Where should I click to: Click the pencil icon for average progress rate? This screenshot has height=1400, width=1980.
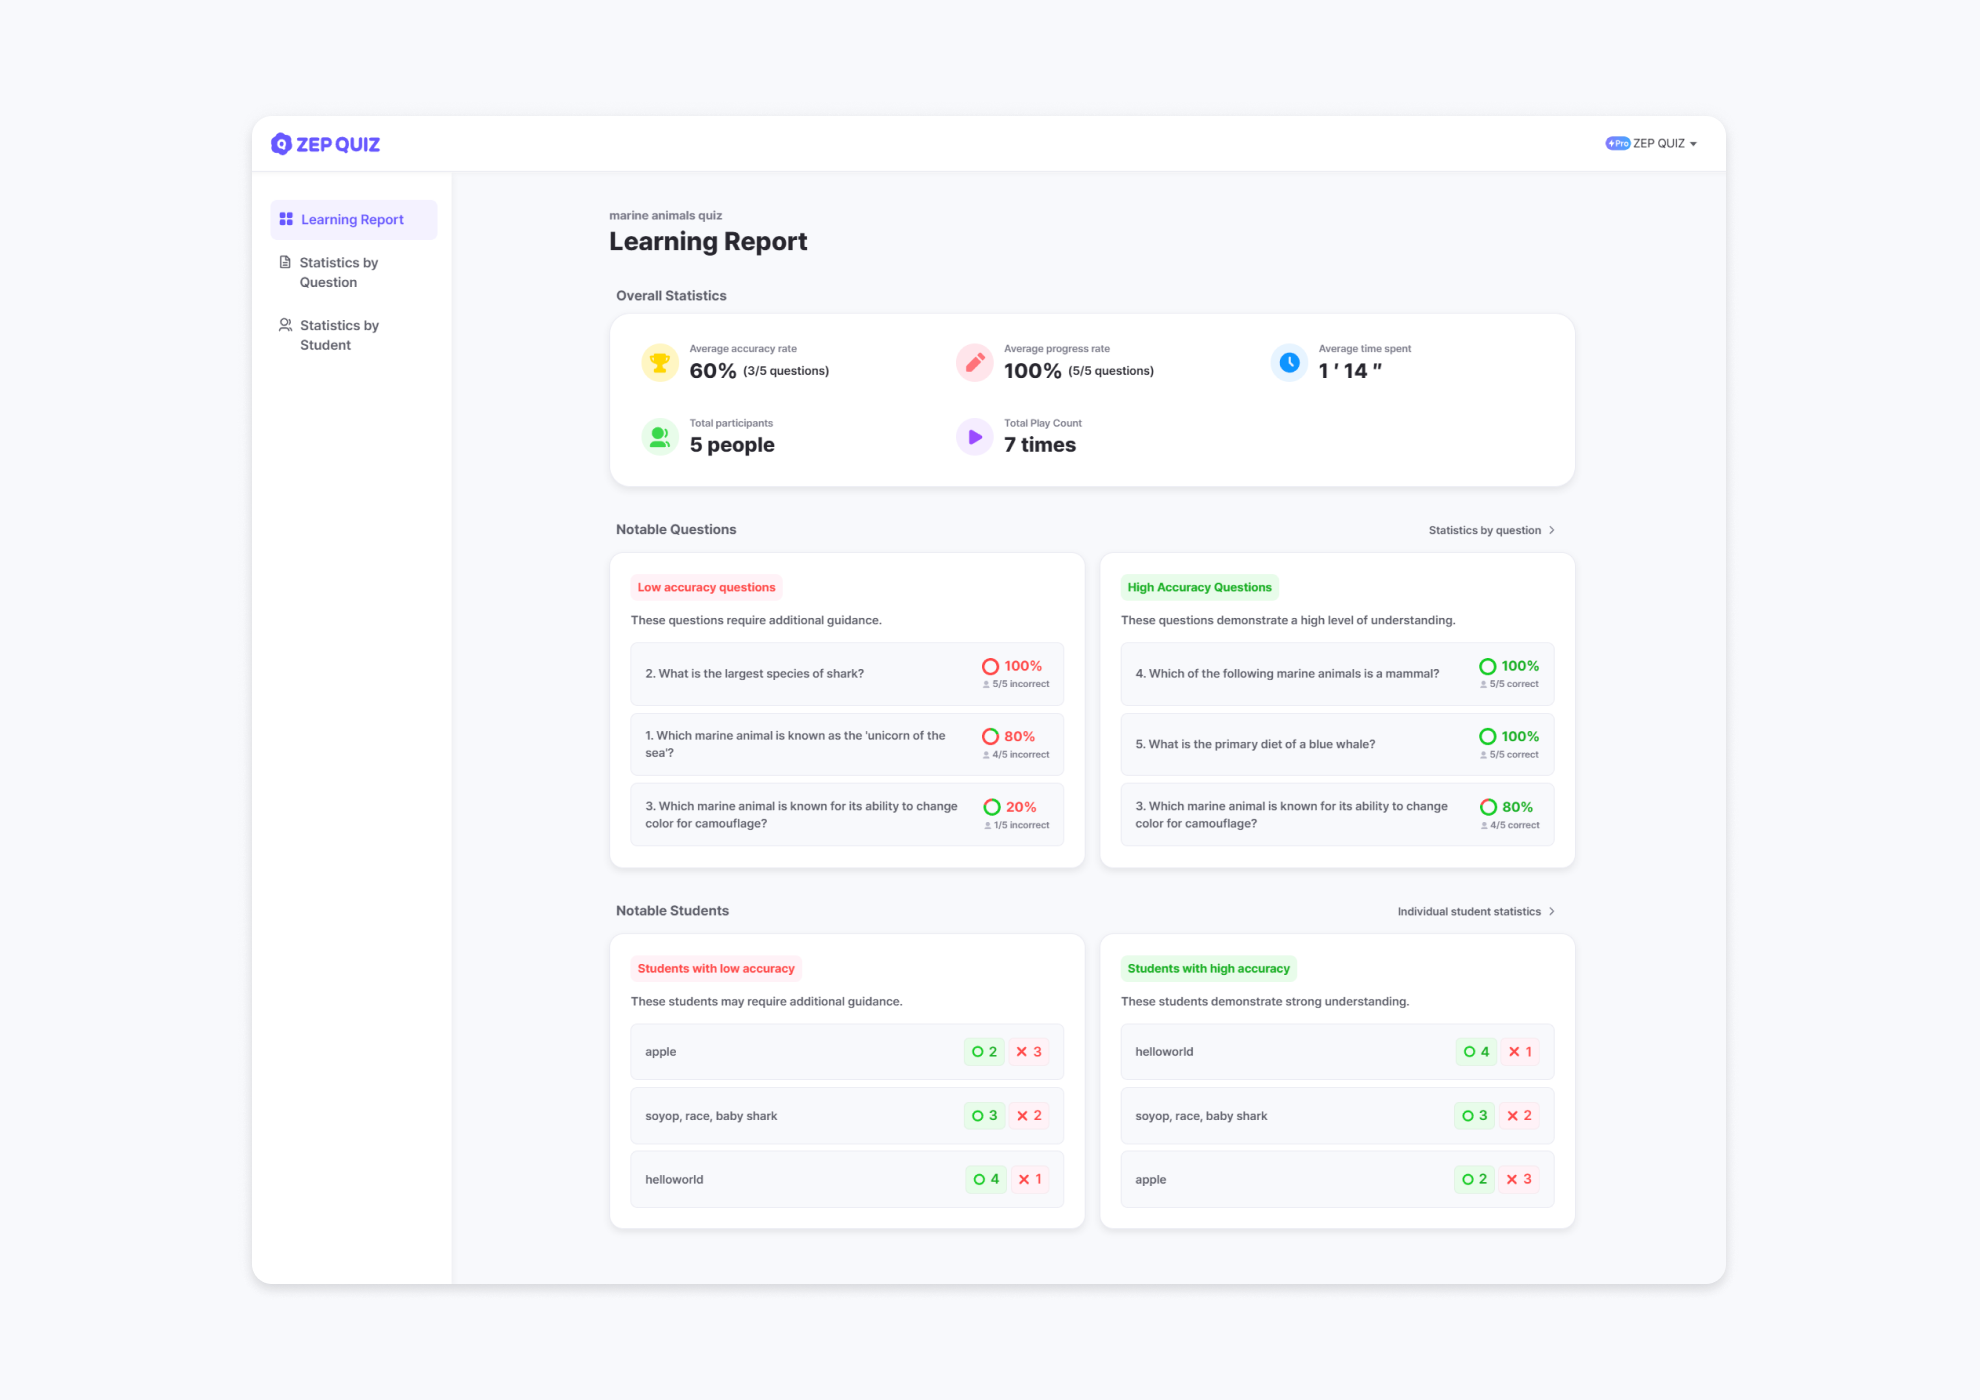pyautogui.click(x=974, y=362)
